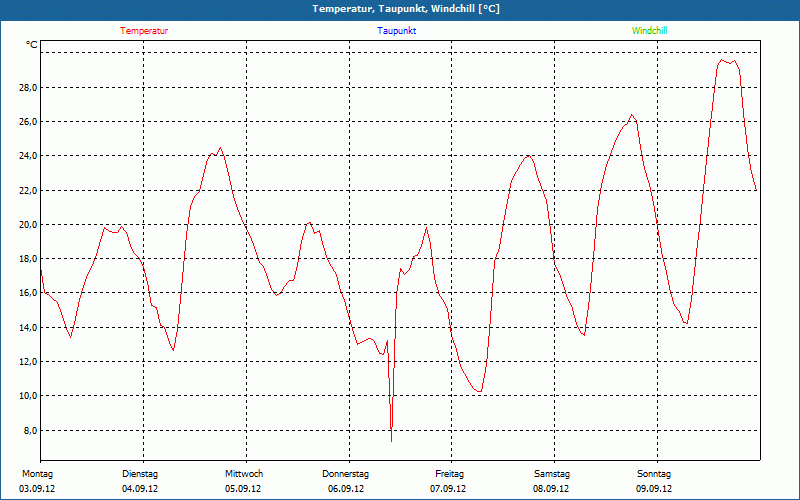This screenshot has width=800, height=500.
Task: Click the chart title Temperatur, Taupunkt, Windchill
Action: click(406, 9)
